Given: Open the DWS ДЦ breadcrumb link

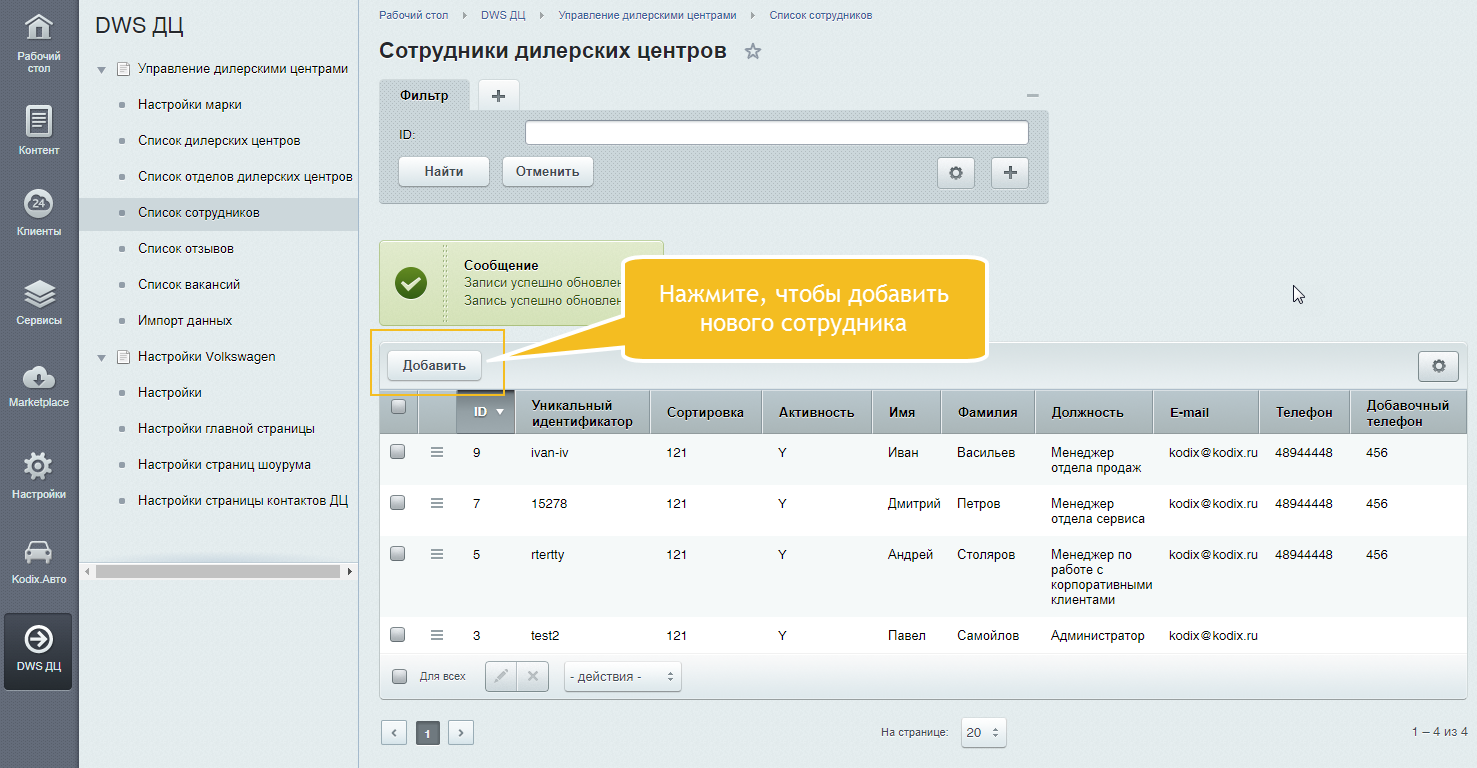Looking at the screenshot, I should pyautogui.click(x=504, y=16).
